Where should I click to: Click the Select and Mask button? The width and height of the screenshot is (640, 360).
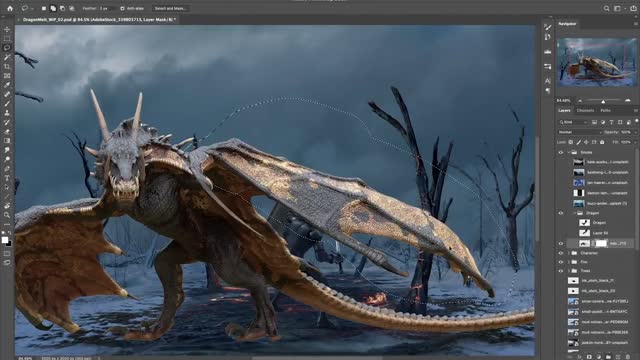coord(171,8)
